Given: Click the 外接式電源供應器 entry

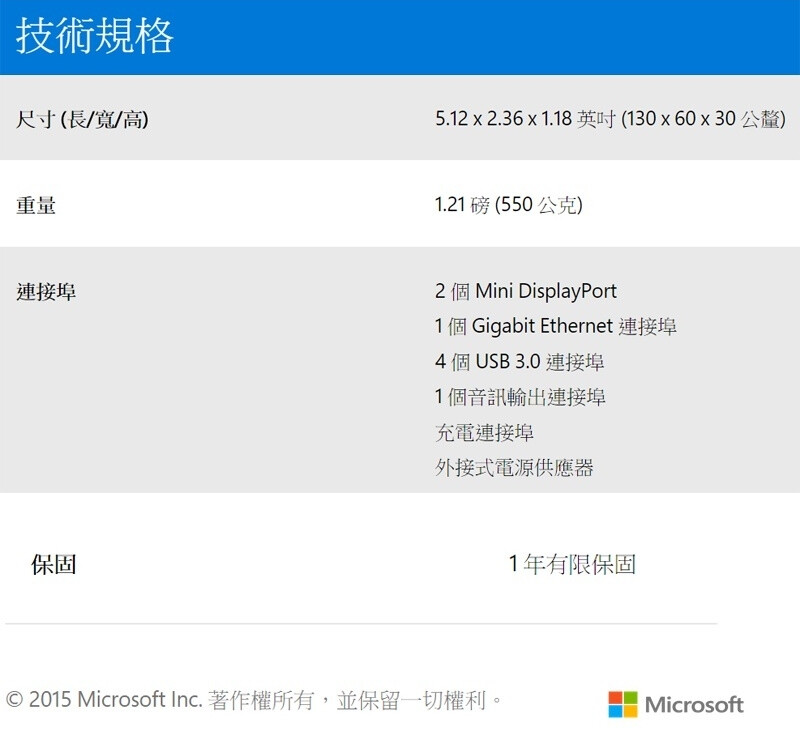Looking at the screenshot, I should tap(514, 467).
